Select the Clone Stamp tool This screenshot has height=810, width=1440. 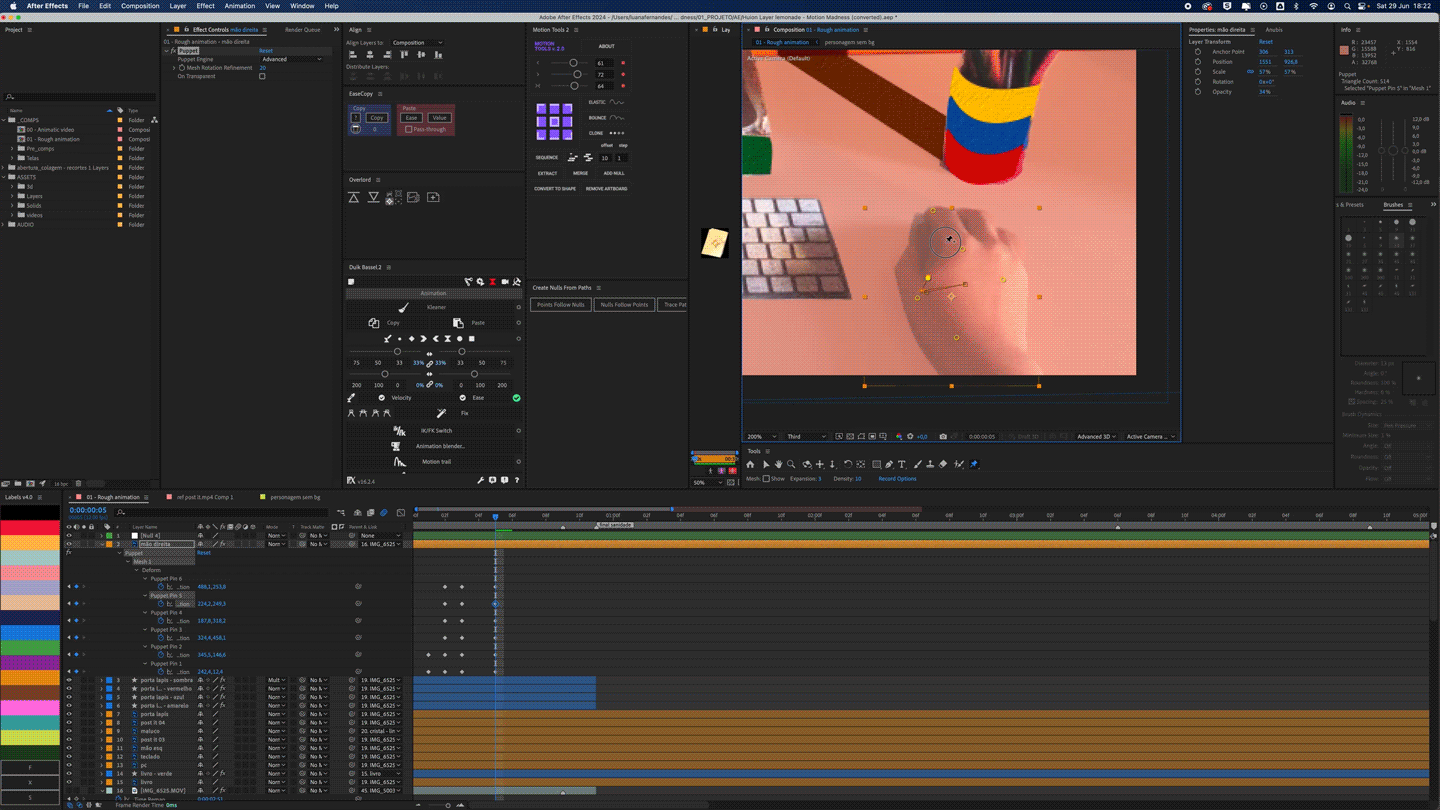coord(930,464)
